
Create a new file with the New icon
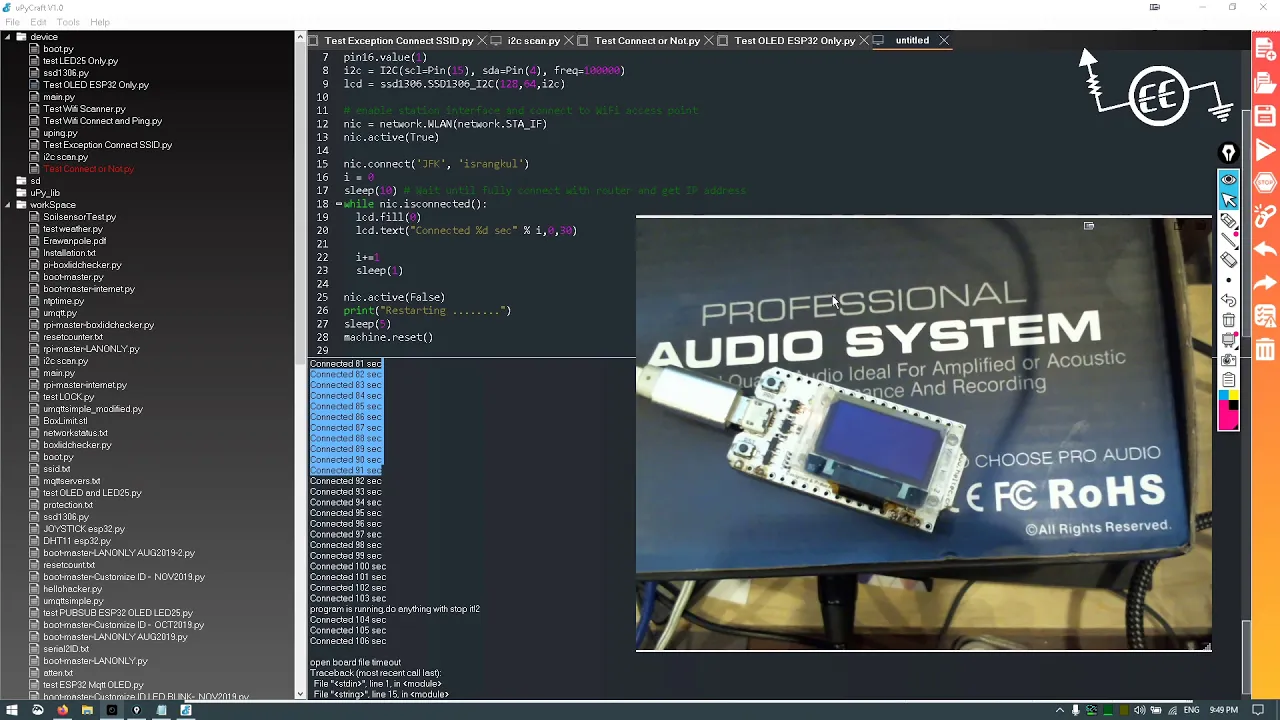1265,48
